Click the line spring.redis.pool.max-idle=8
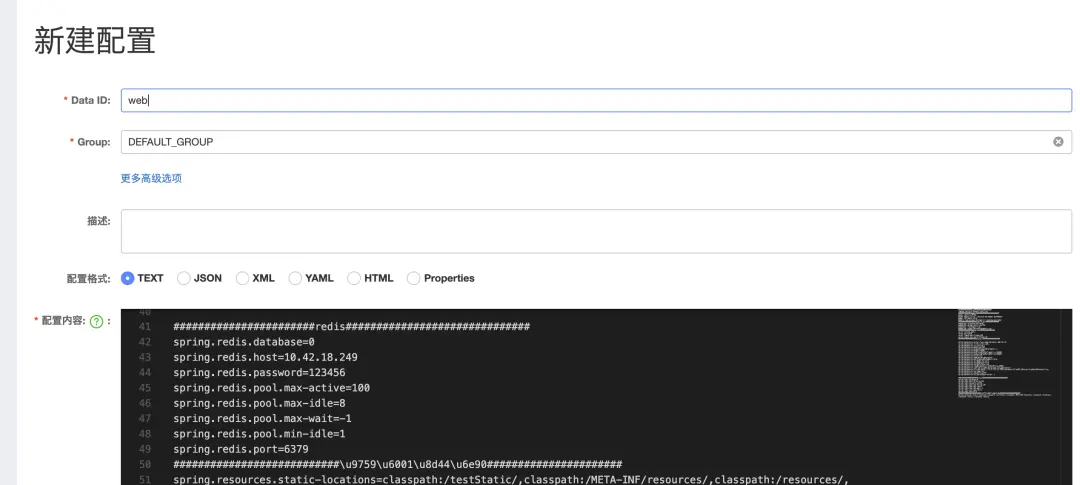The height and width of the screenshot is (485, 1080). (259, 403)
